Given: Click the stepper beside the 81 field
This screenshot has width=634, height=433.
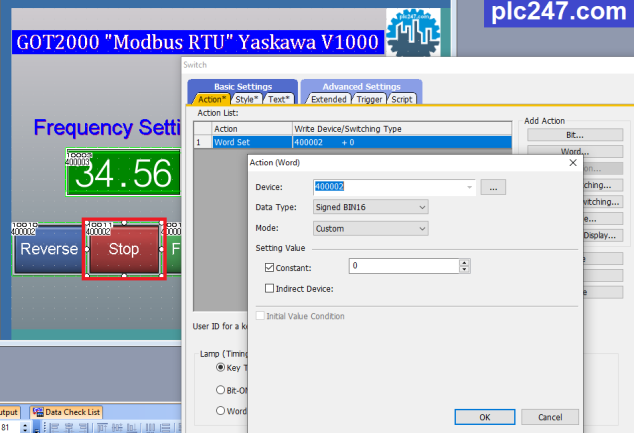Looking at the screenshot, I should [x=25, y=427].
